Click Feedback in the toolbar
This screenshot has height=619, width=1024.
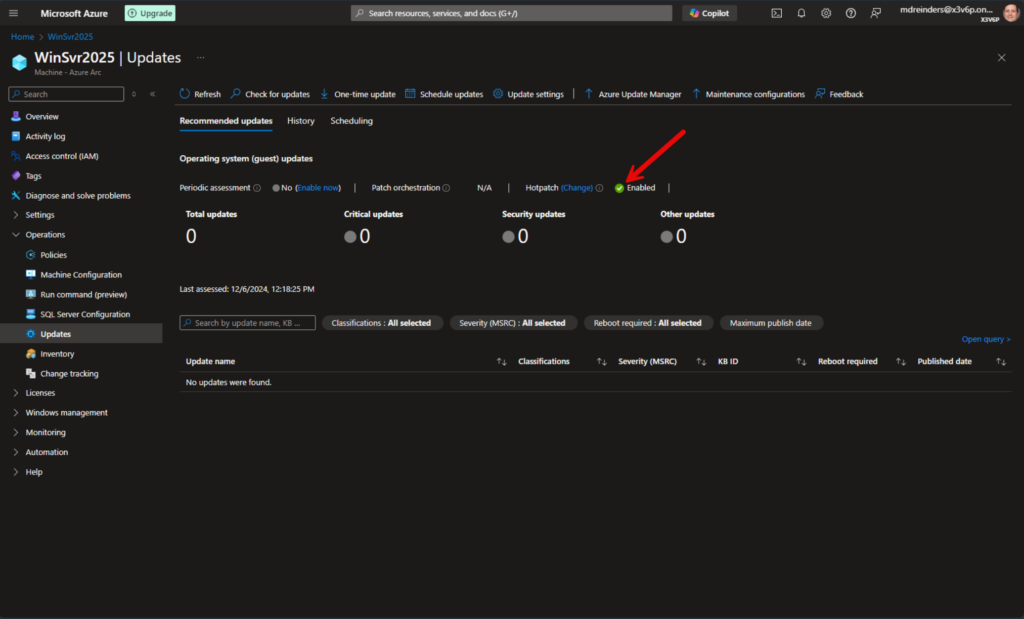click(839, 94)
